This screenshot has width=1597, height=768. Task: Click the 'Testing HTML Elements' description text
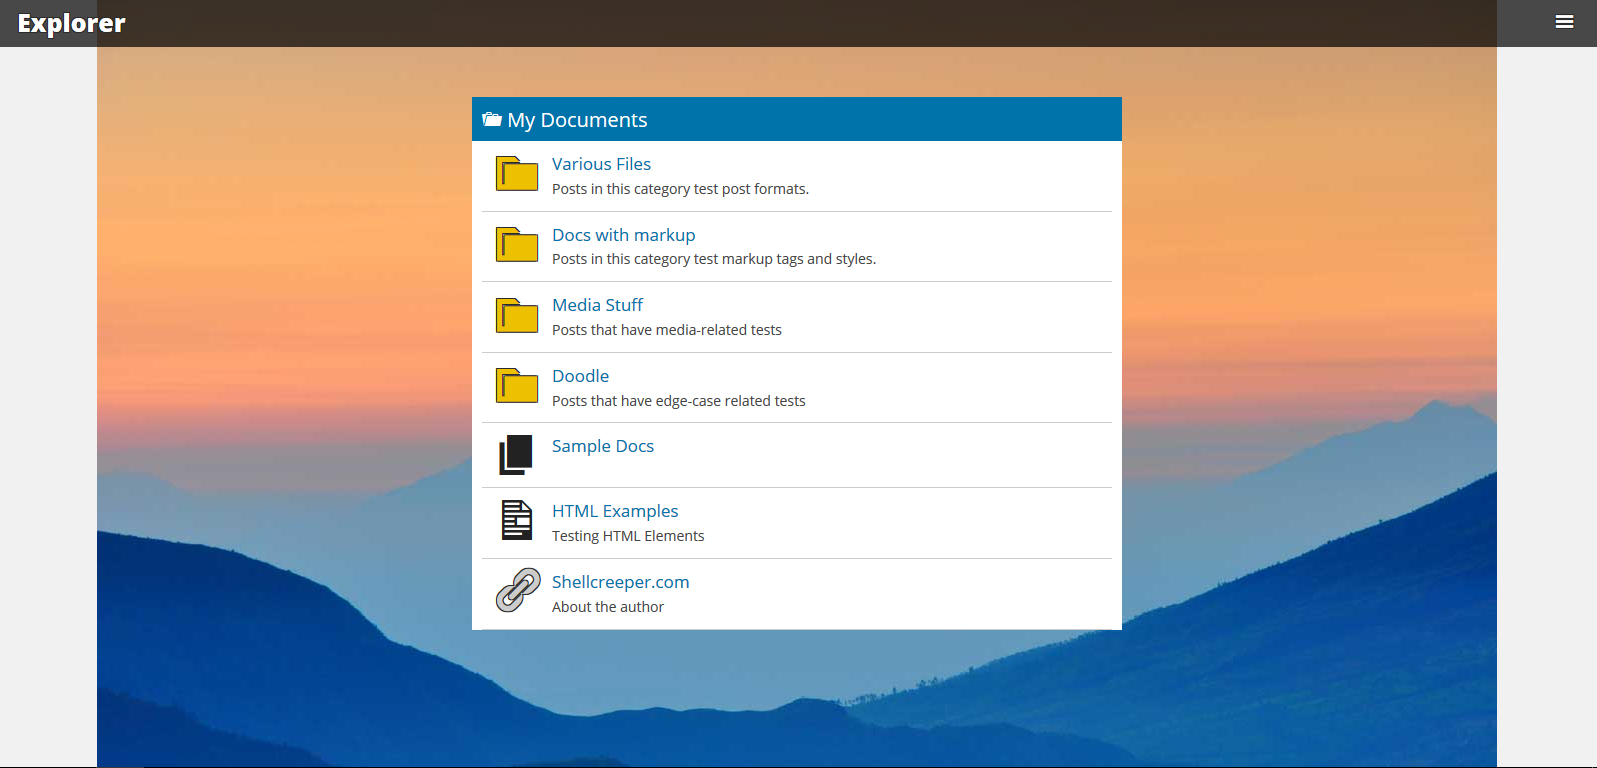pyautogui.click(x=627, y=536)
